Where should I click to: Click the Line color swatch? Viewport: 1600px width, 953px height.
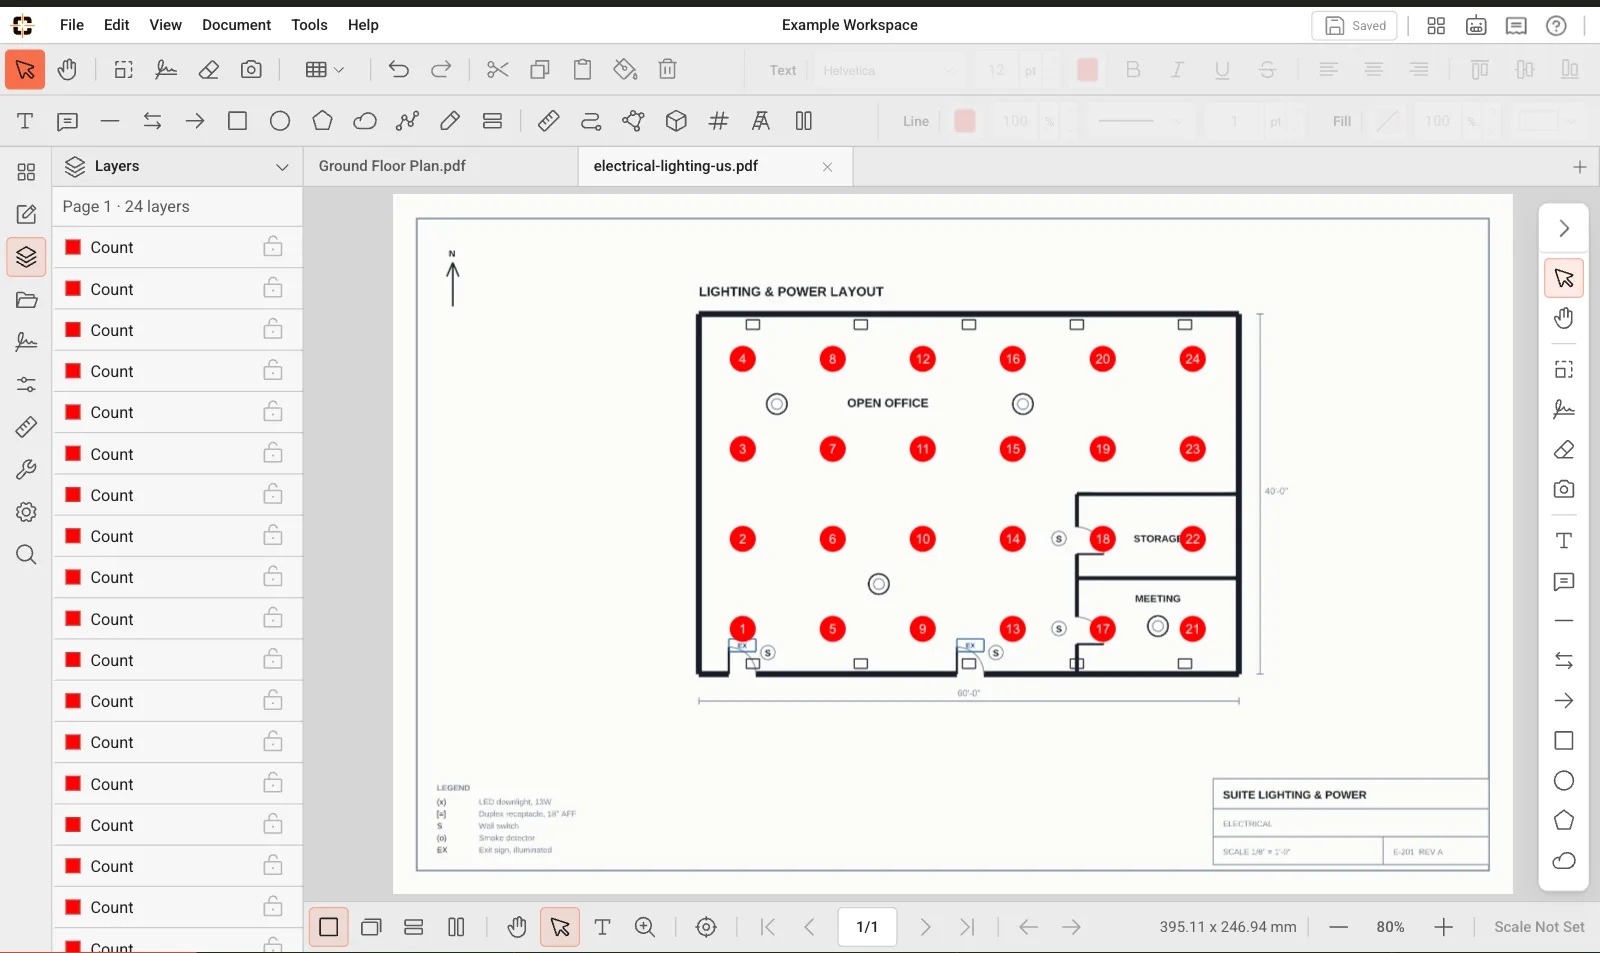click(x=964, y=121)
